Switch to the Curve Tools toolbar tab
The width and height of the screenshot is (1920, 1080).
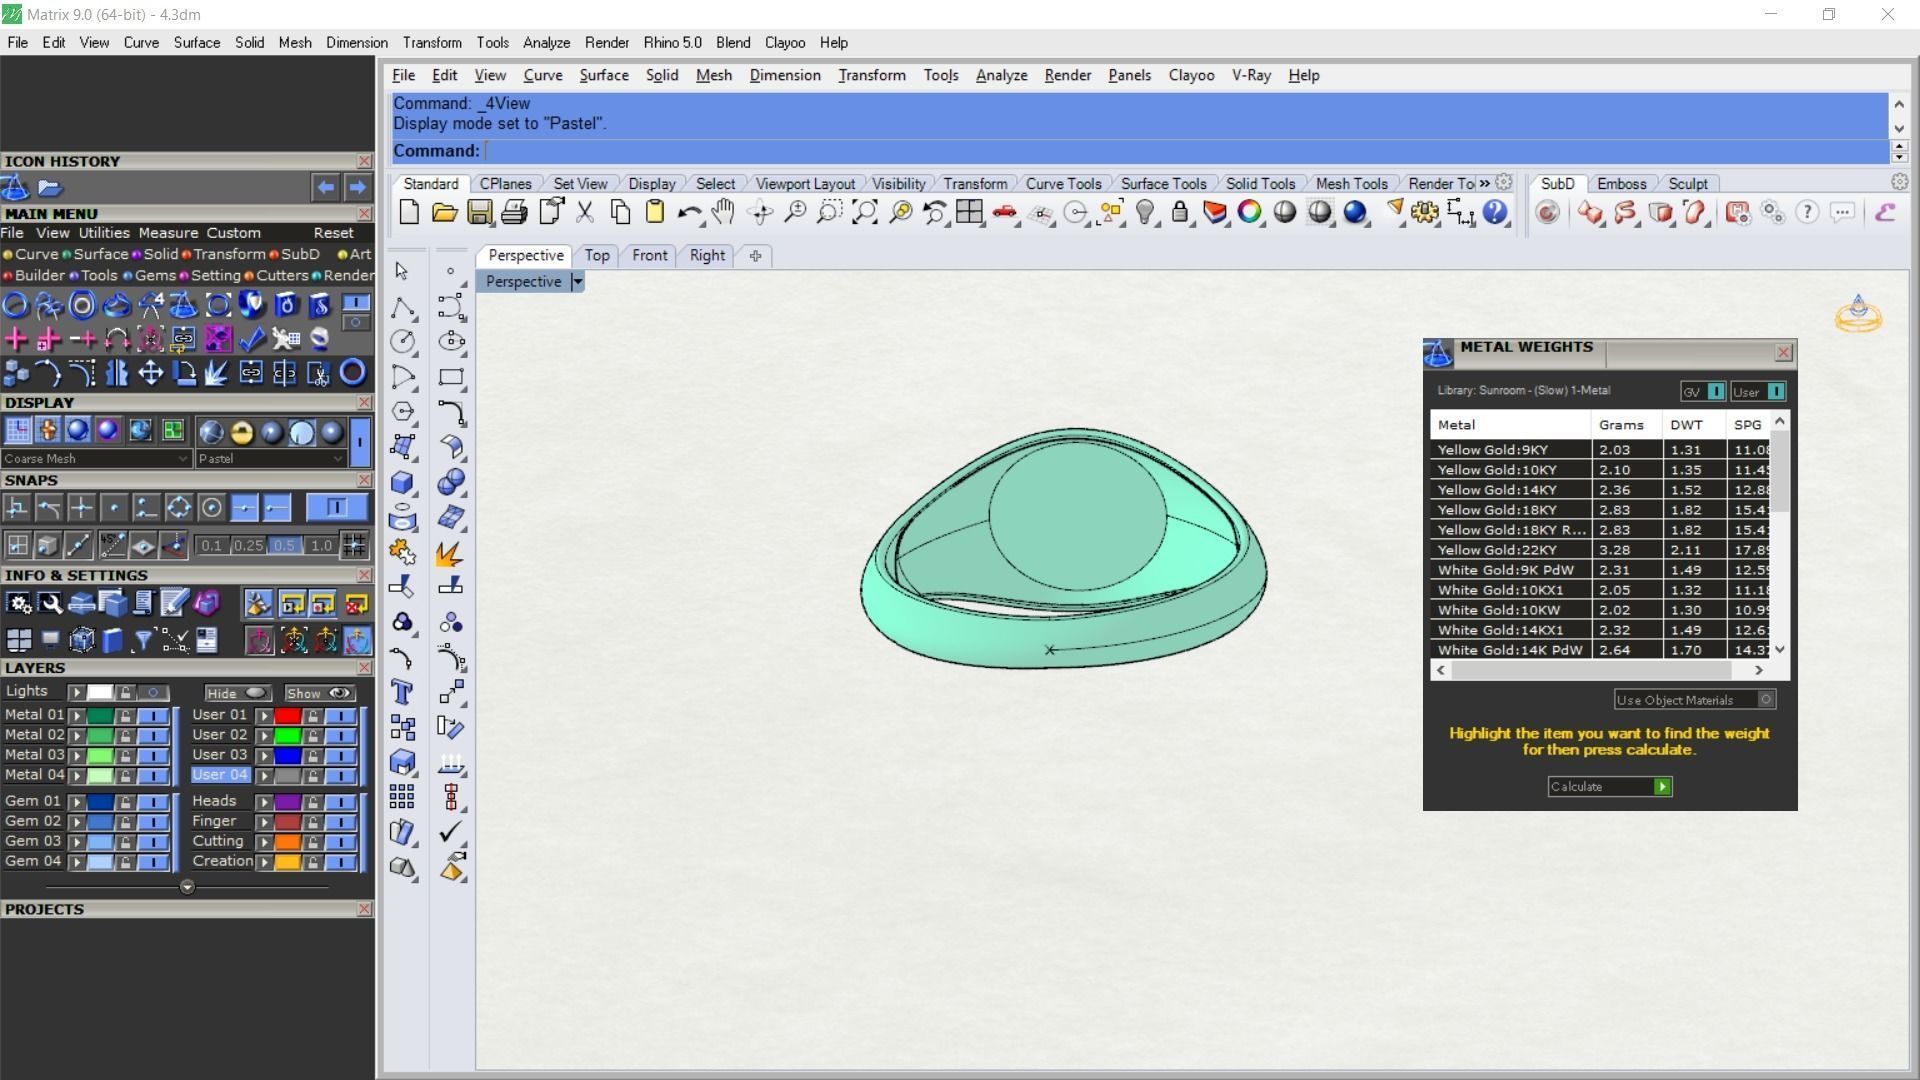(1063, 184)
